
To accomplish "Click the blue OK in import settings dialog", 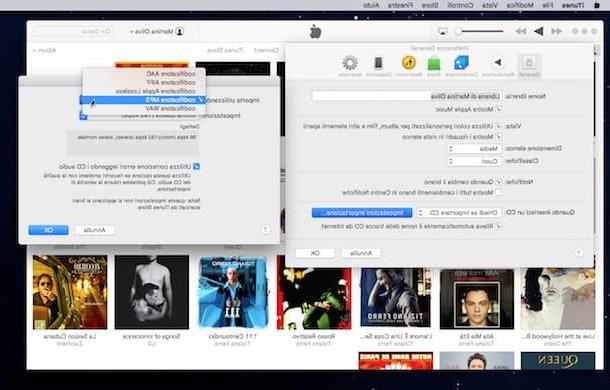I will pos(48,230).
